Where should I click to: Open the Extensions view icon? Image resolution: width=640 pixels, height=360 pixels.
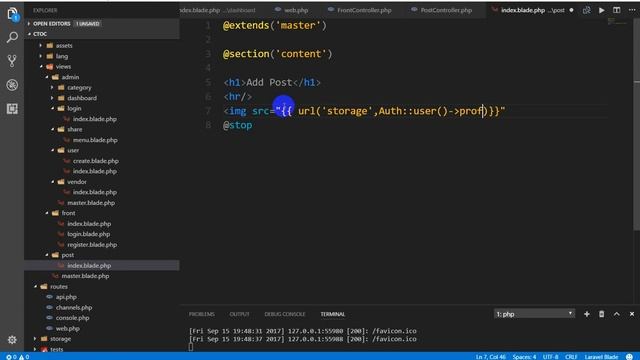coord(12,109)
